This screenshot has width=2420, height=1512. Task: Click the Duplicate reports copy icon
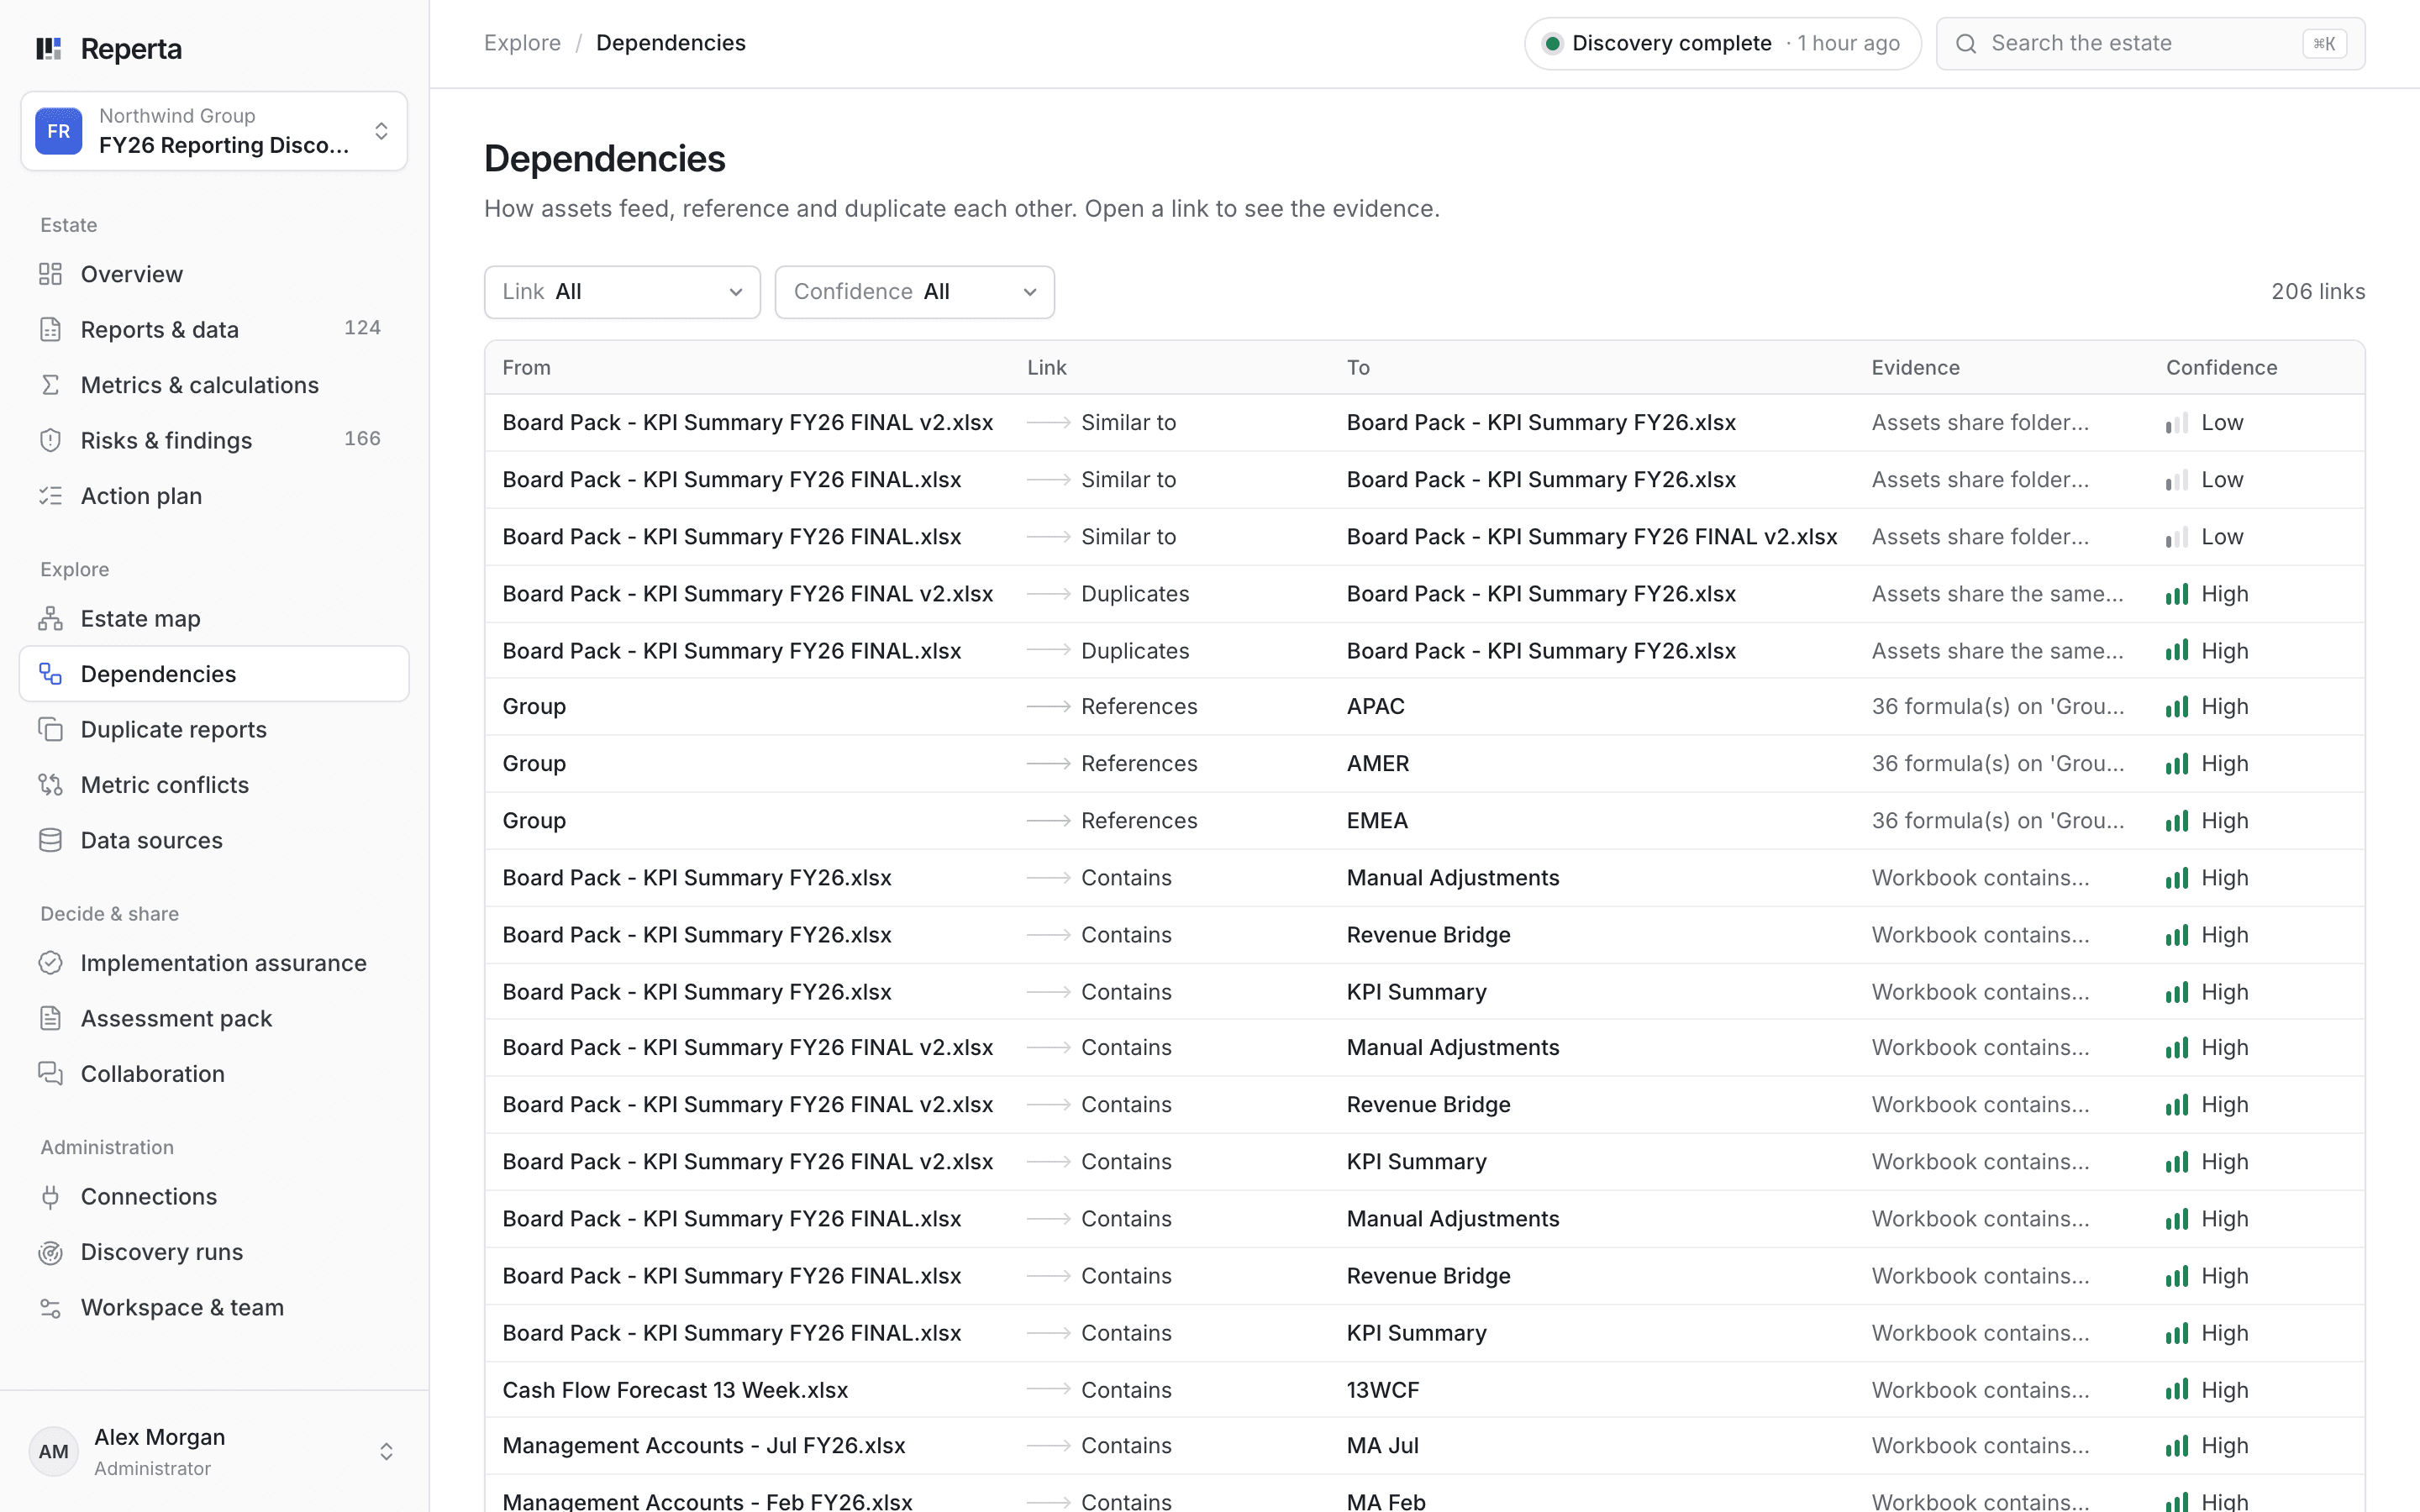click(x=50, y=729)
